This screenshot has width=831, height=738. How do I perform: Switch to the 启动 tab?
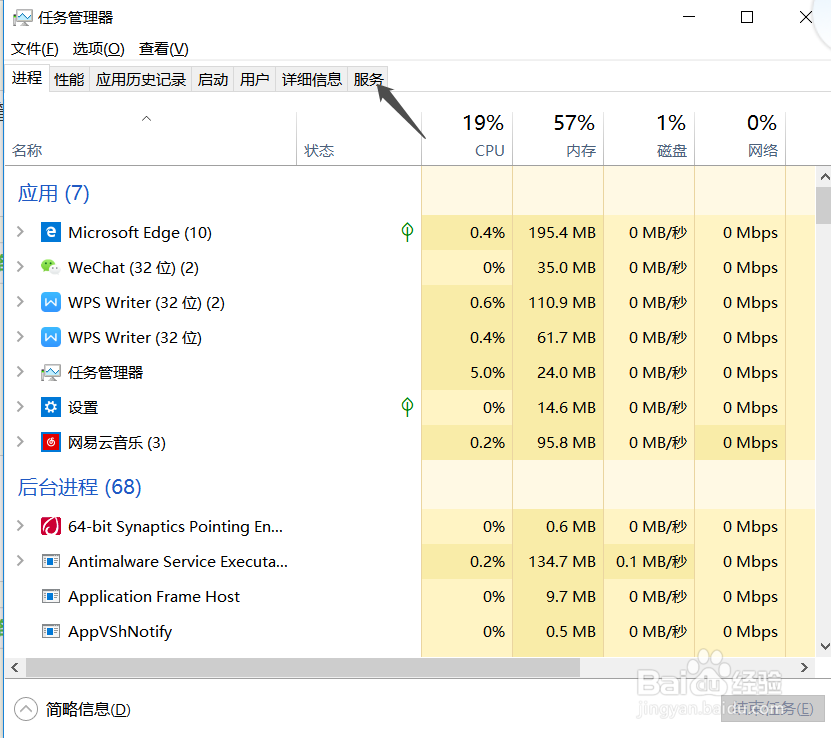tap(213, 79)
